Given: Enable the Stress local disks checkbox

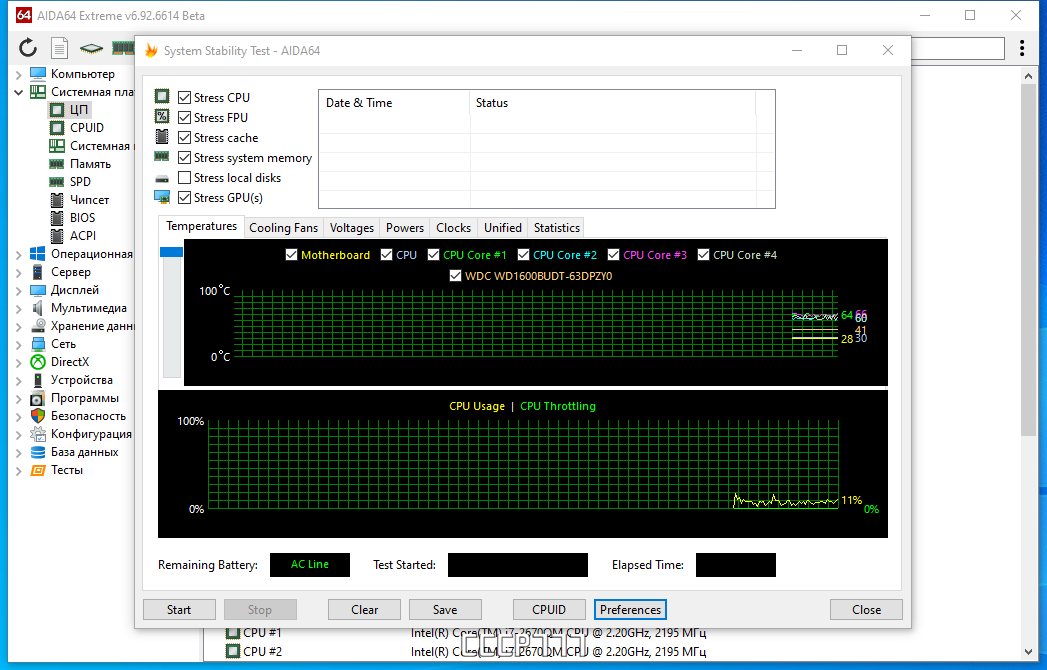Looking at the screenshot, I should coord(185,178).
